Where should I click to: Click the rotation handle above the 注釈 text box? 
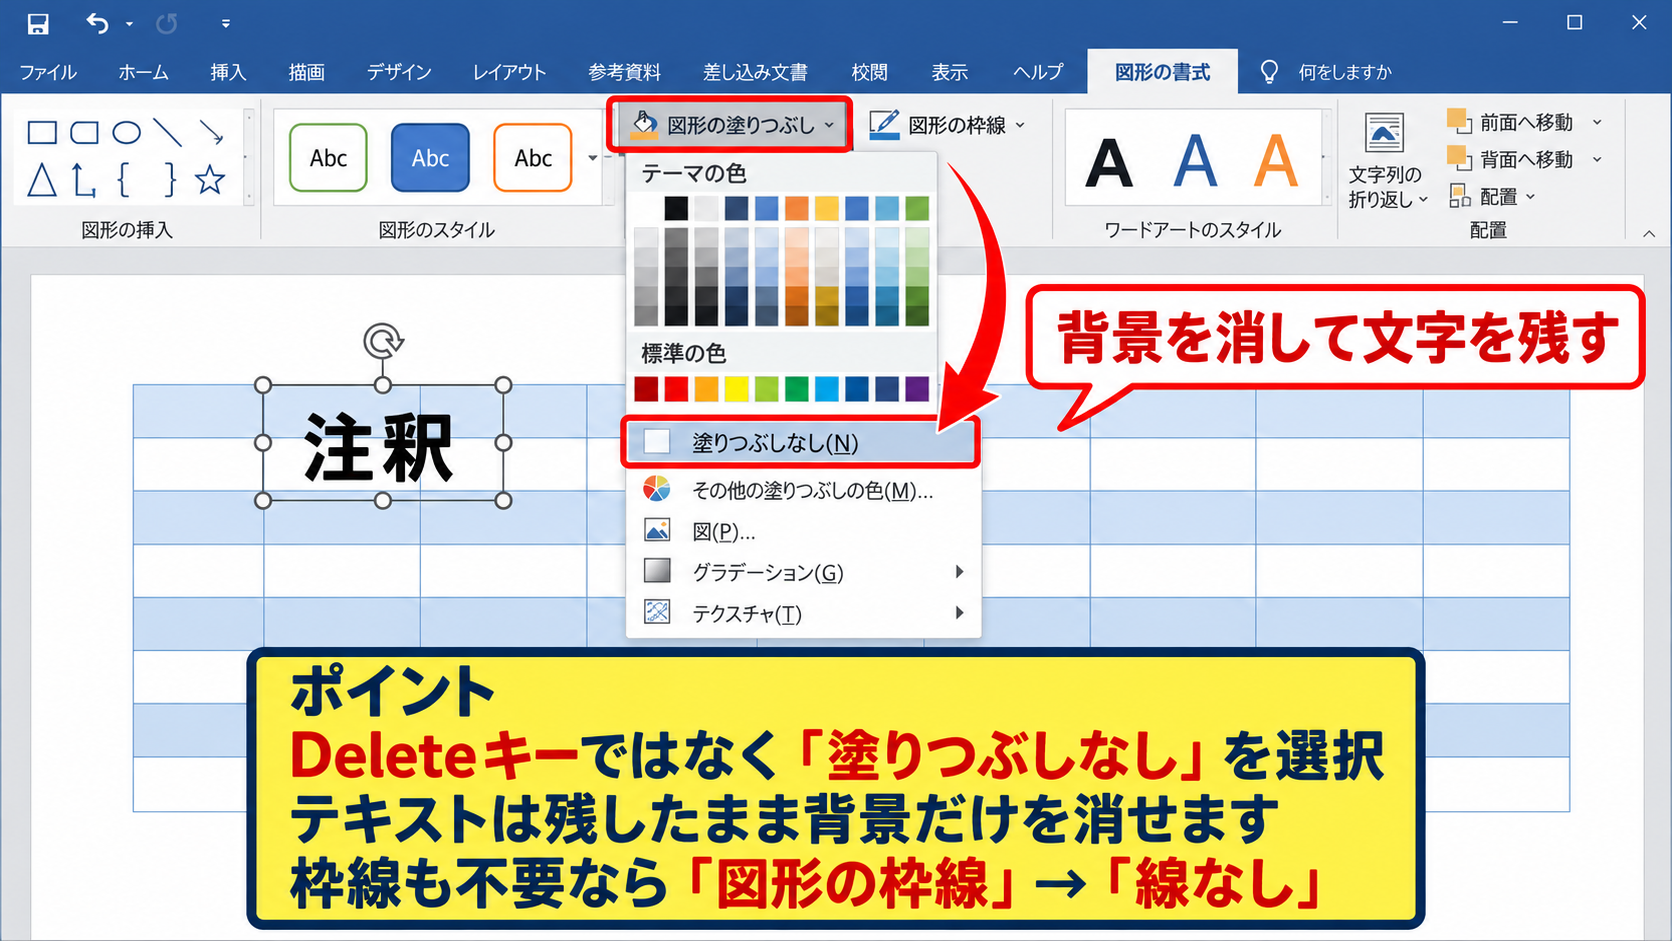pos(383,341)
